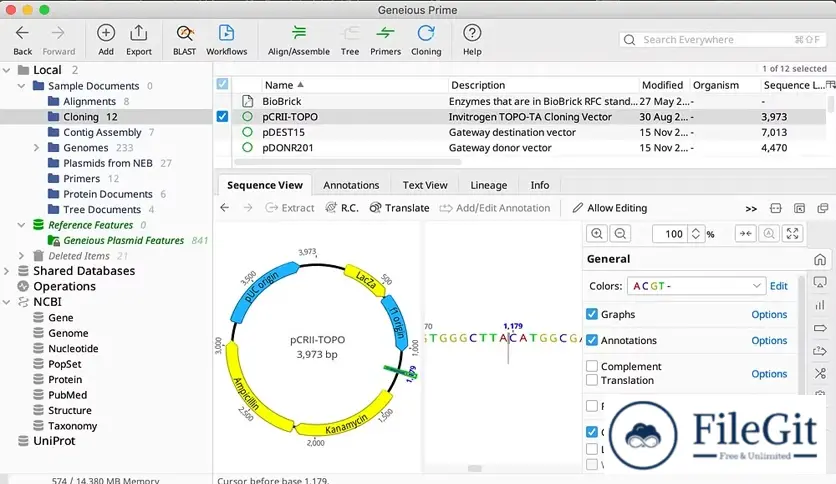Toggle the select-all checkbox in table header
Image resolution: width=836 pixels, height=484 pixels.
pos(222,84)
